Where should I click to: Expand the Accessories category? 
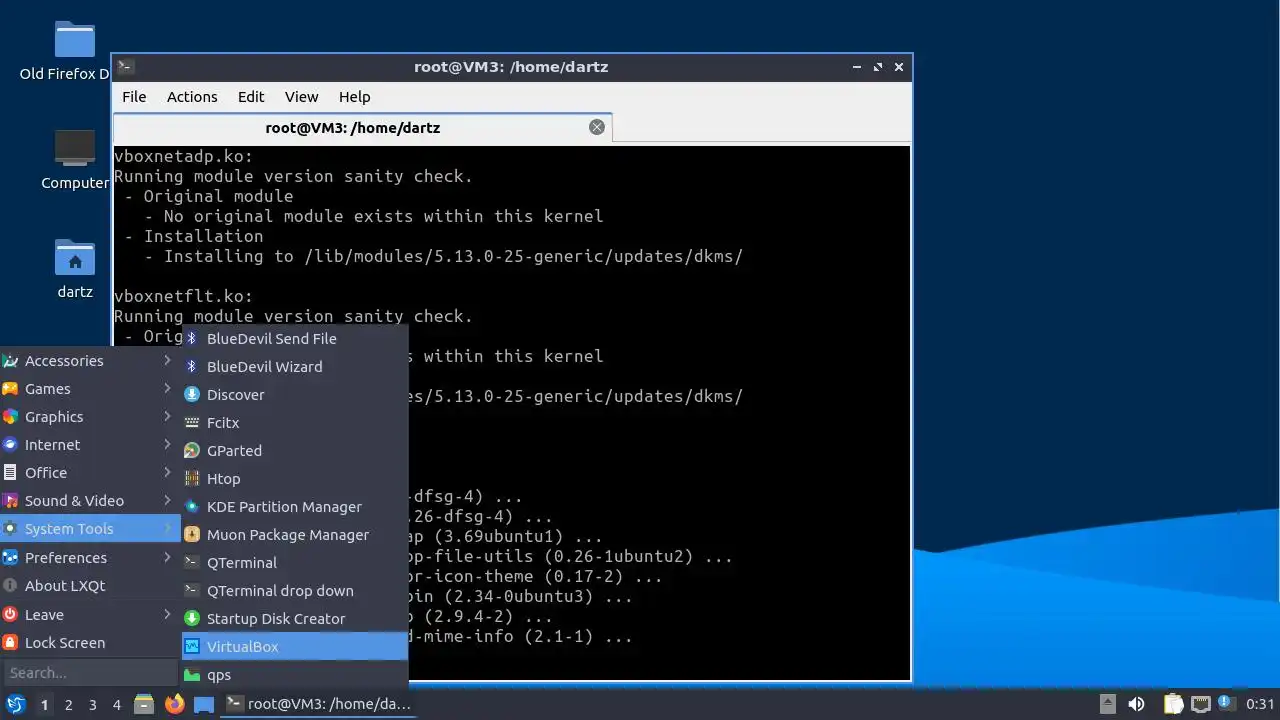coord(90,361)
